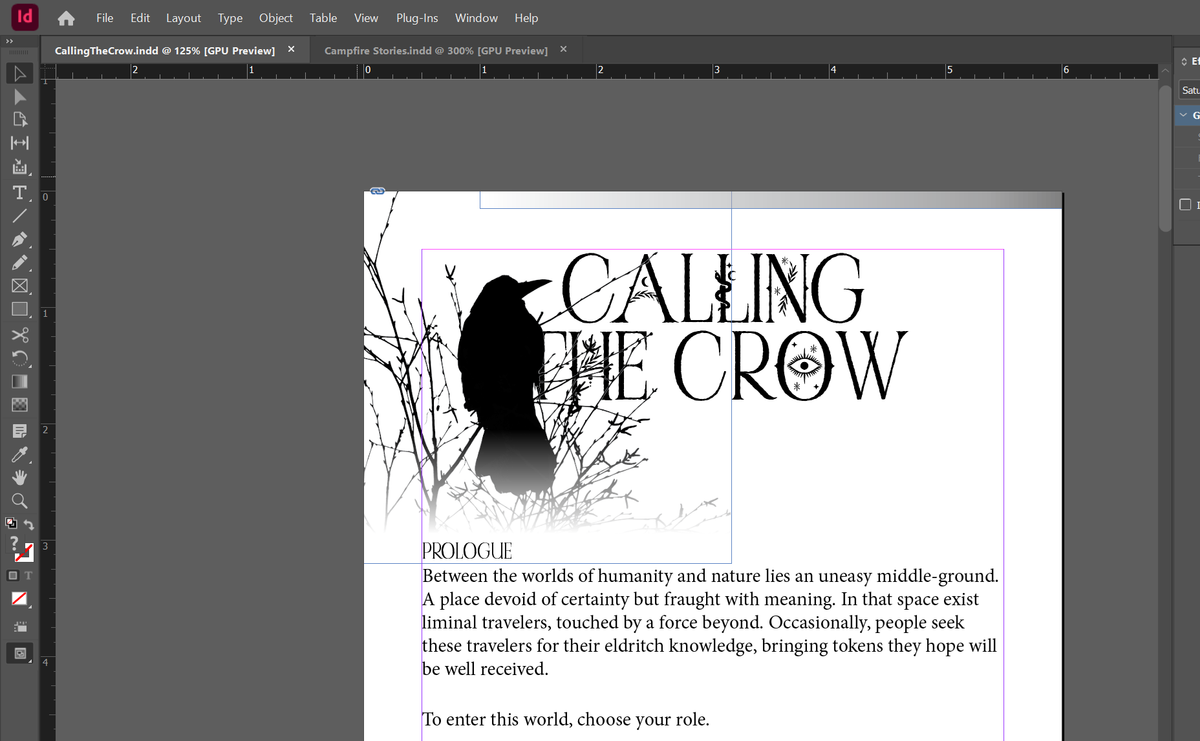Viewport: 1200px width, 741px height.
Task: Collapse the section chevron in right panel
Action: tap(1184, 115)
